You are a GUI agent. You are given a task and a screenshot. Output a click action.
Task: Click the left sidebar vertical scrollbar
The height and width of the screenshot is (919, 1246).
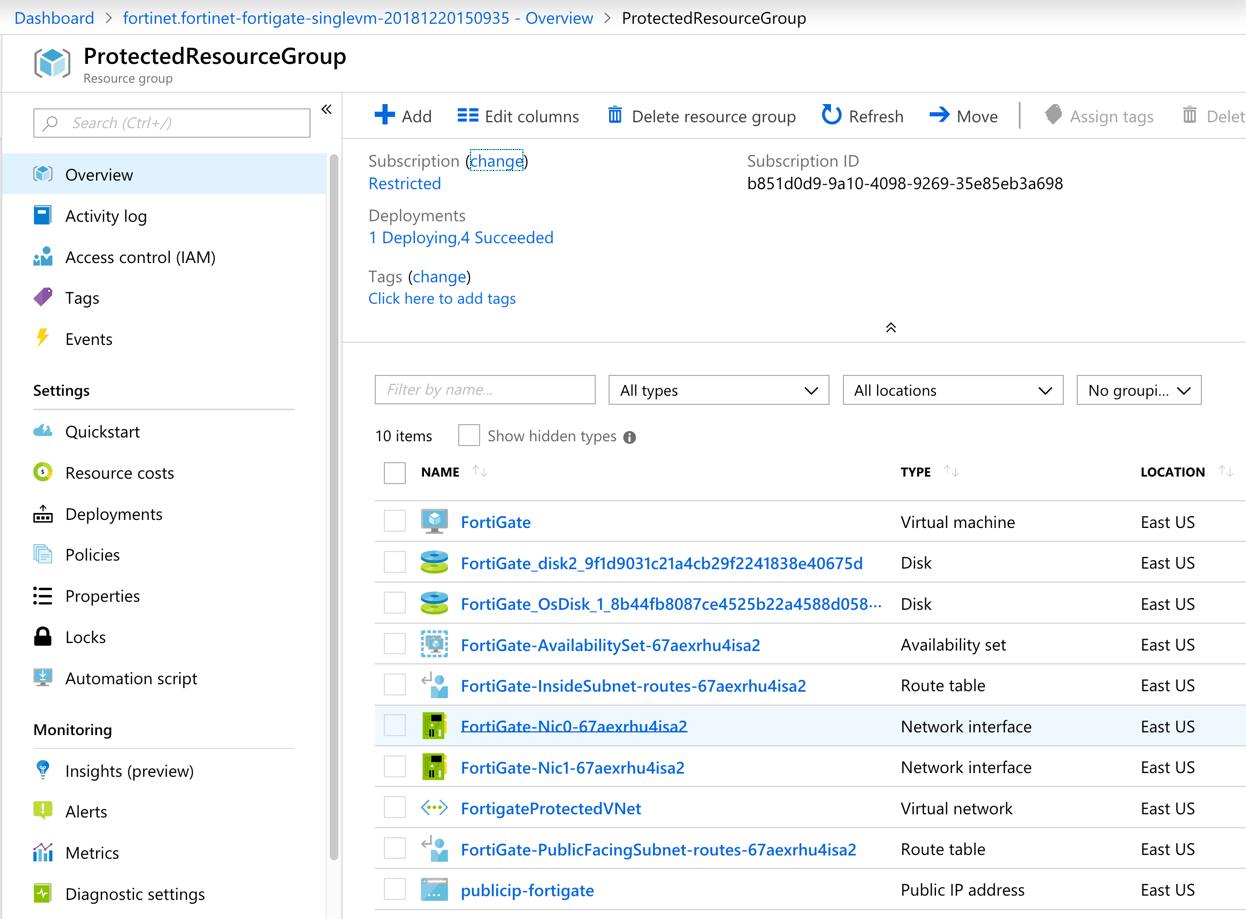tap(334, 500)
